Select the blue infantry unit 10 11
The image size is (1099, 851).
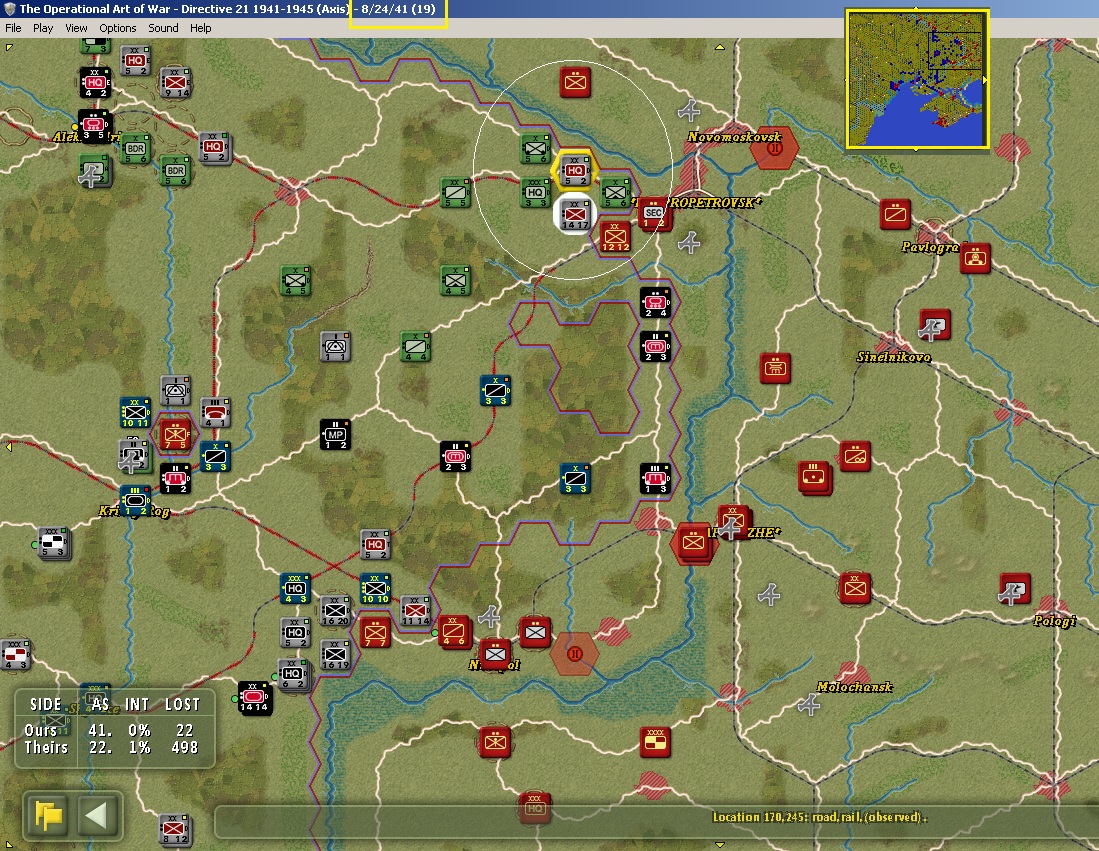pos(135,413)
